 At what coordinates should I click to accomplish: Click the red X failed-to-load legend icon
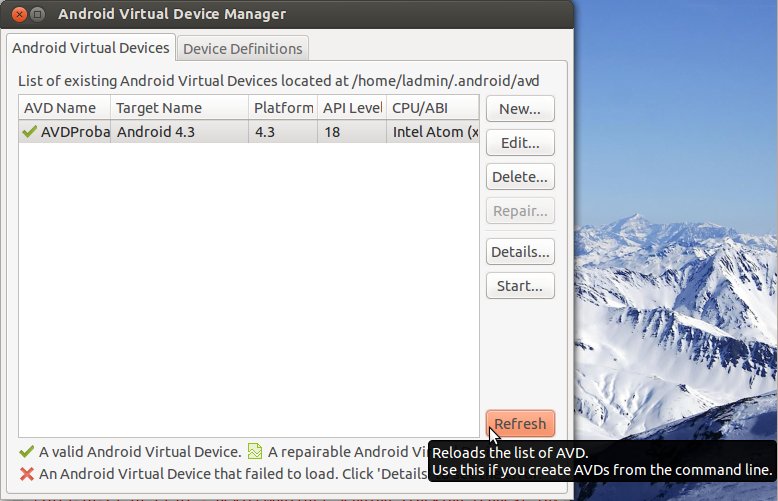click(27, 474)
